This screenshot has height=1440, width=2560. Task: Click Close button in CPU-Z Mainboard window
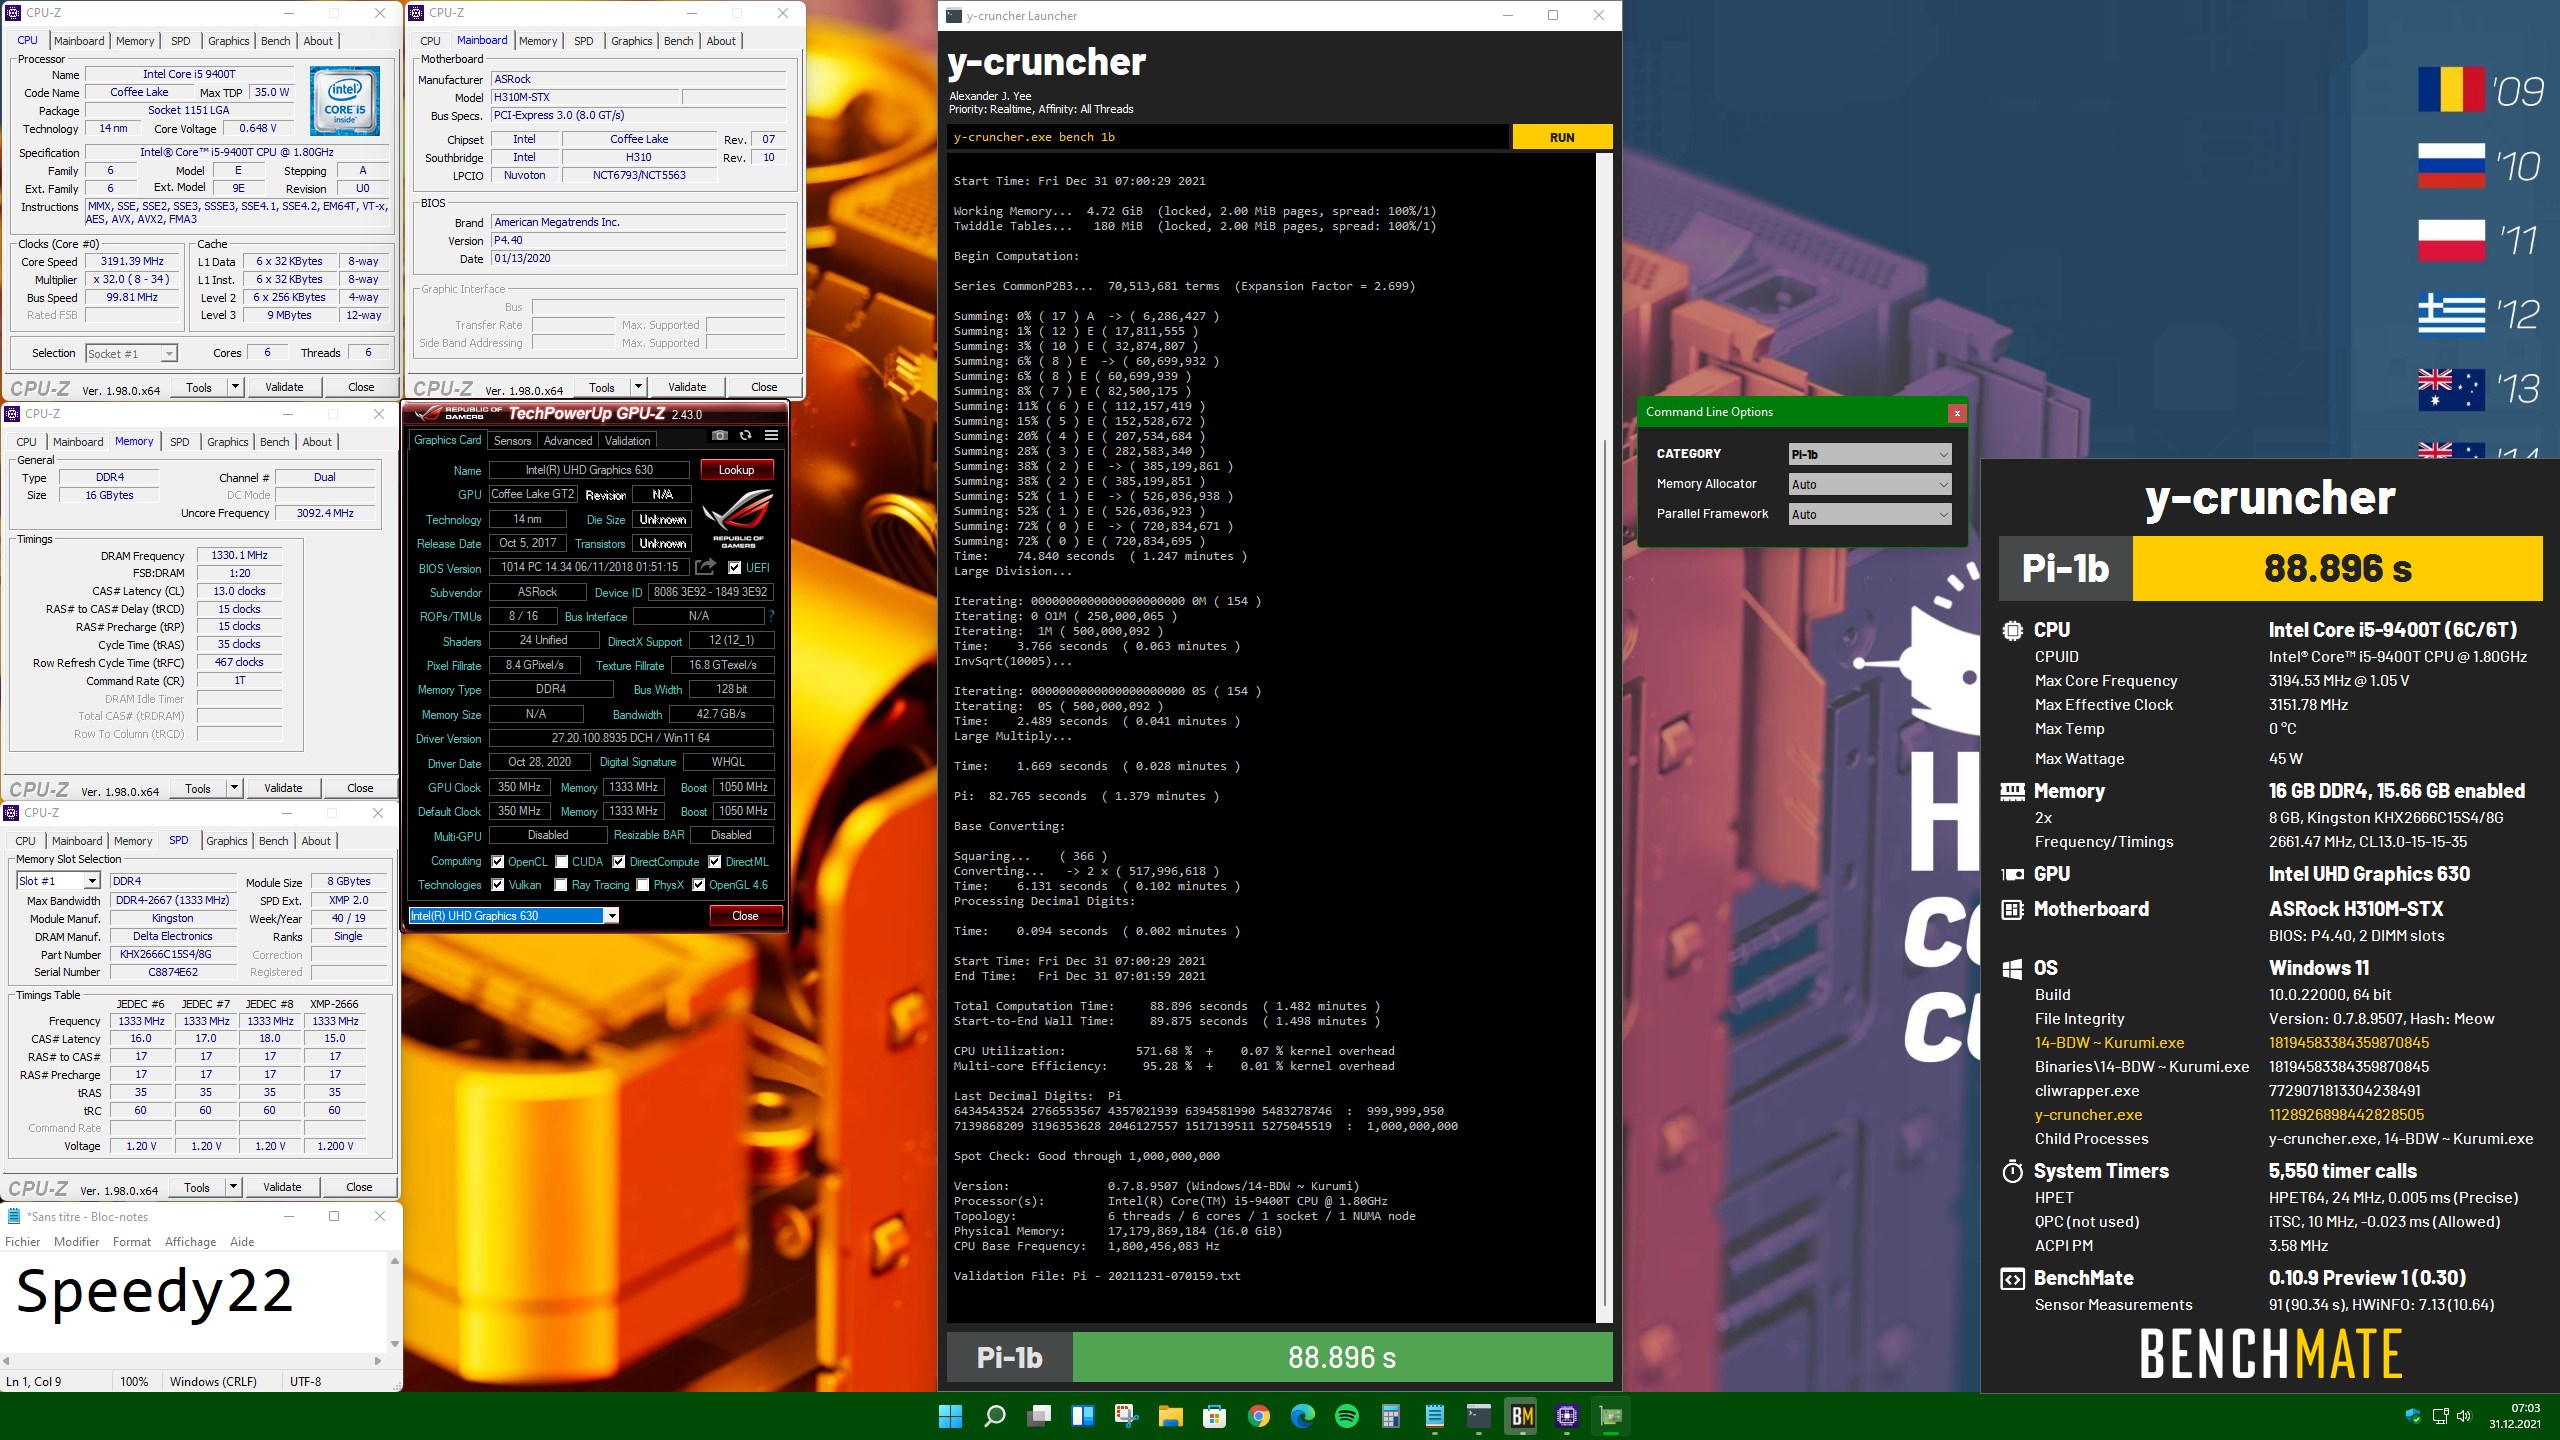(x=764, y=387)
